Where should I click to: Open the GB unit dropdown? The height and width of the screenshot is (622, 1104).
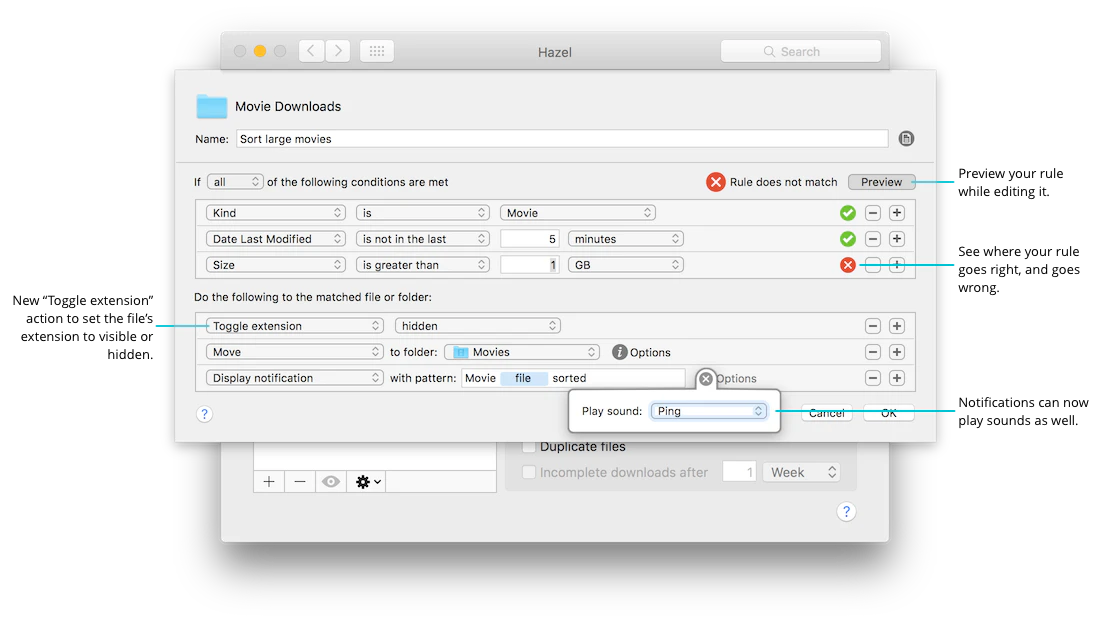click(x=625, y=265)
